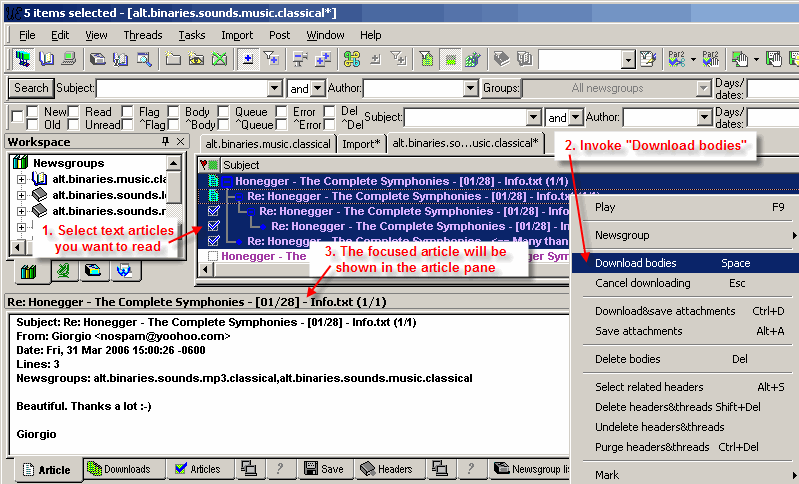Toggle the Old filter checkbox
799x484 pixels.
(x=33, y=124)
